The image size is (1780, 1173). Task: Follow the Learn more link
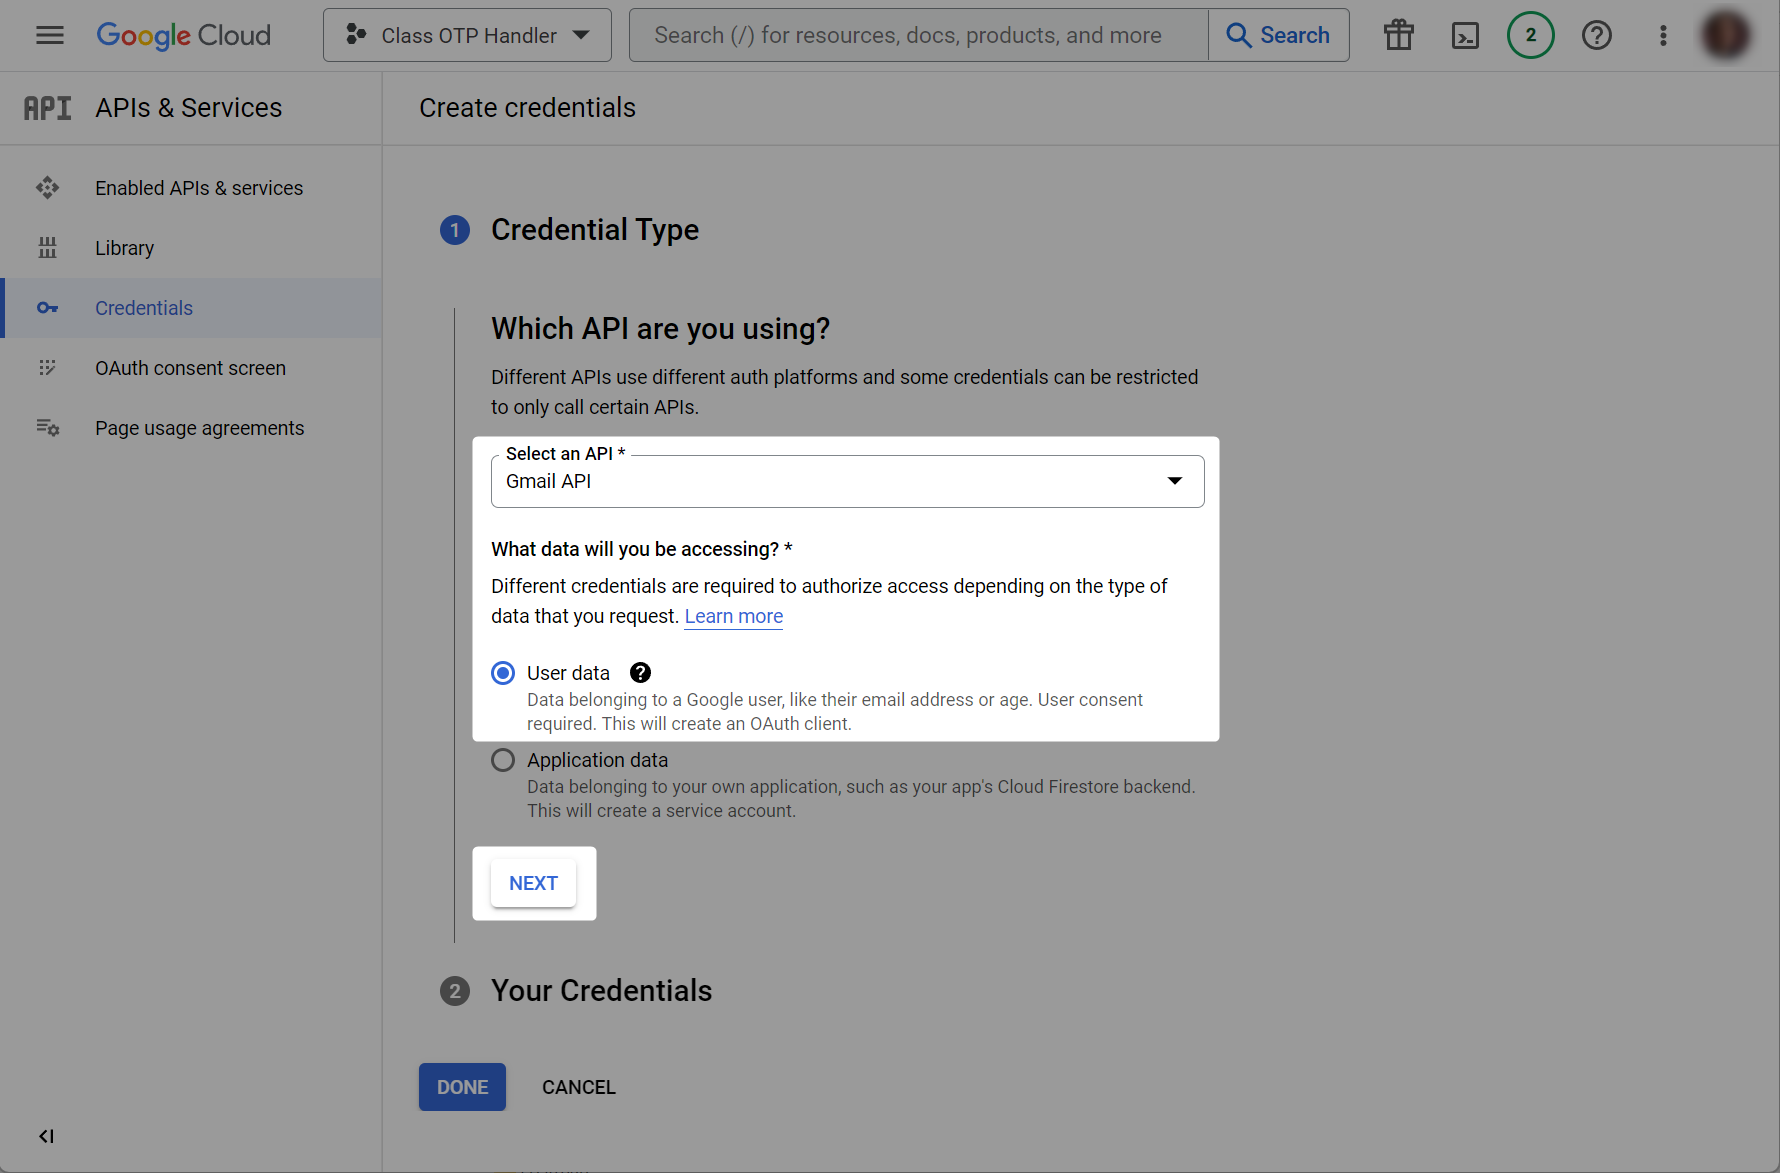(x=733, y=616)
